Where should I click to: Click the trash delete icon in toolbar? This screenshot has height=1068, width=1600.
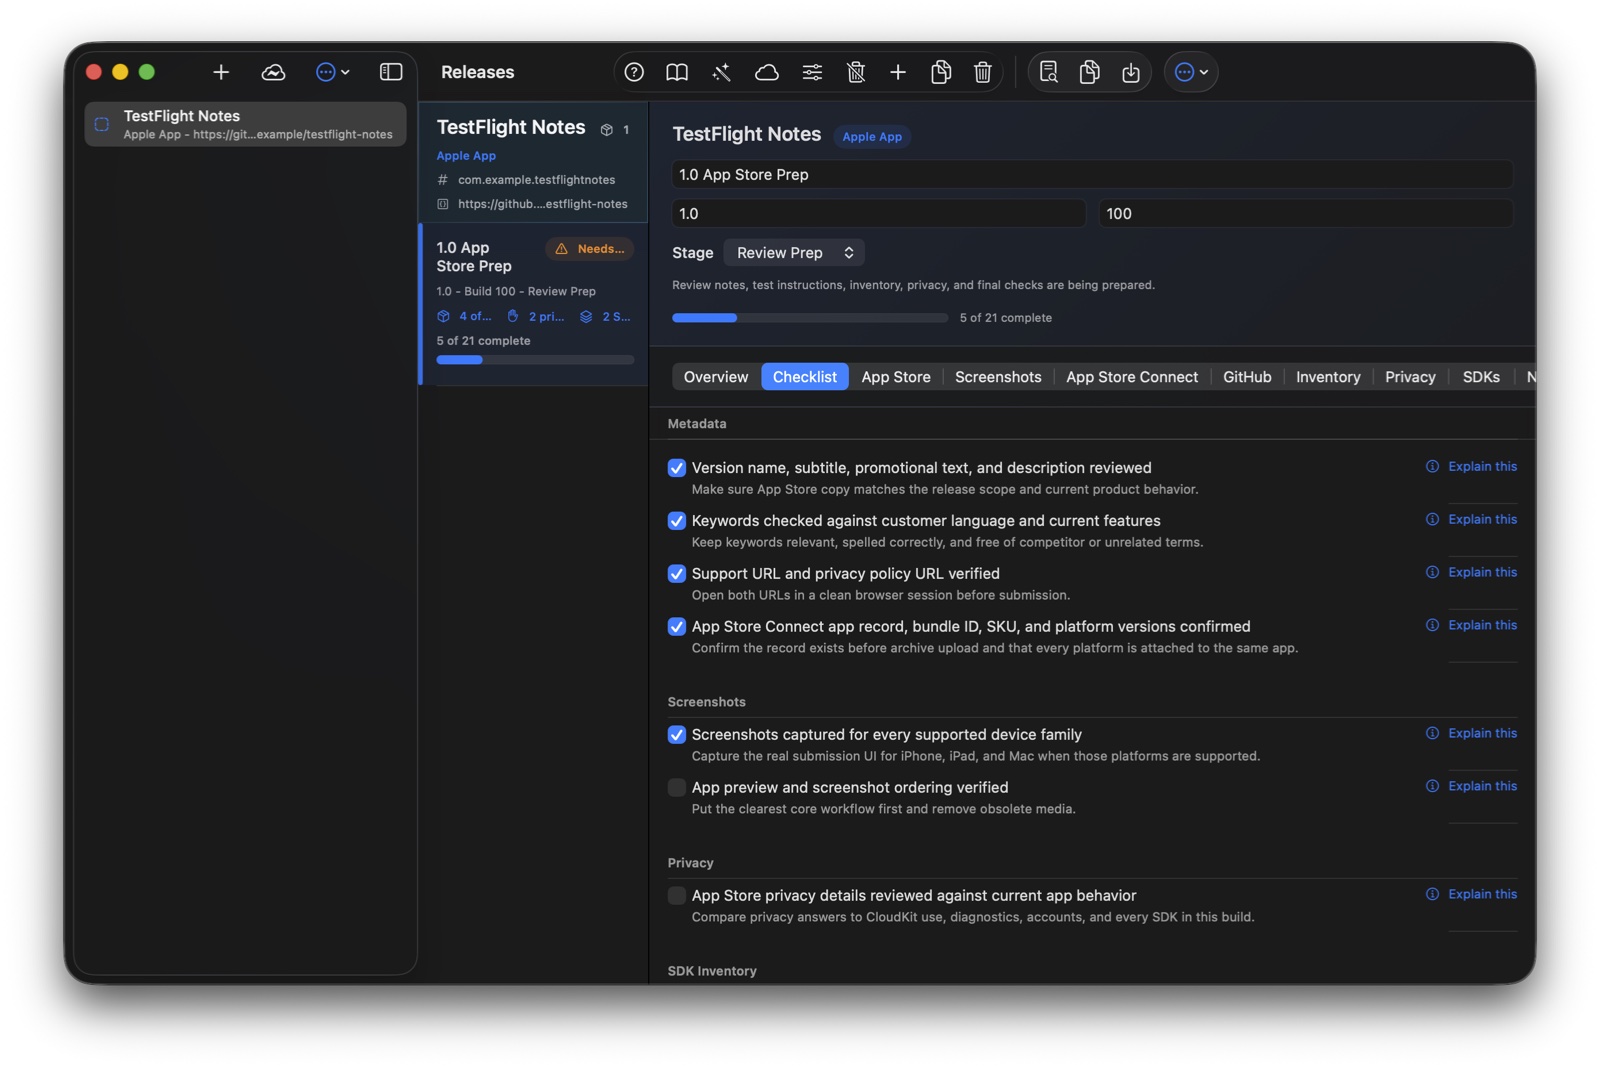983,72
